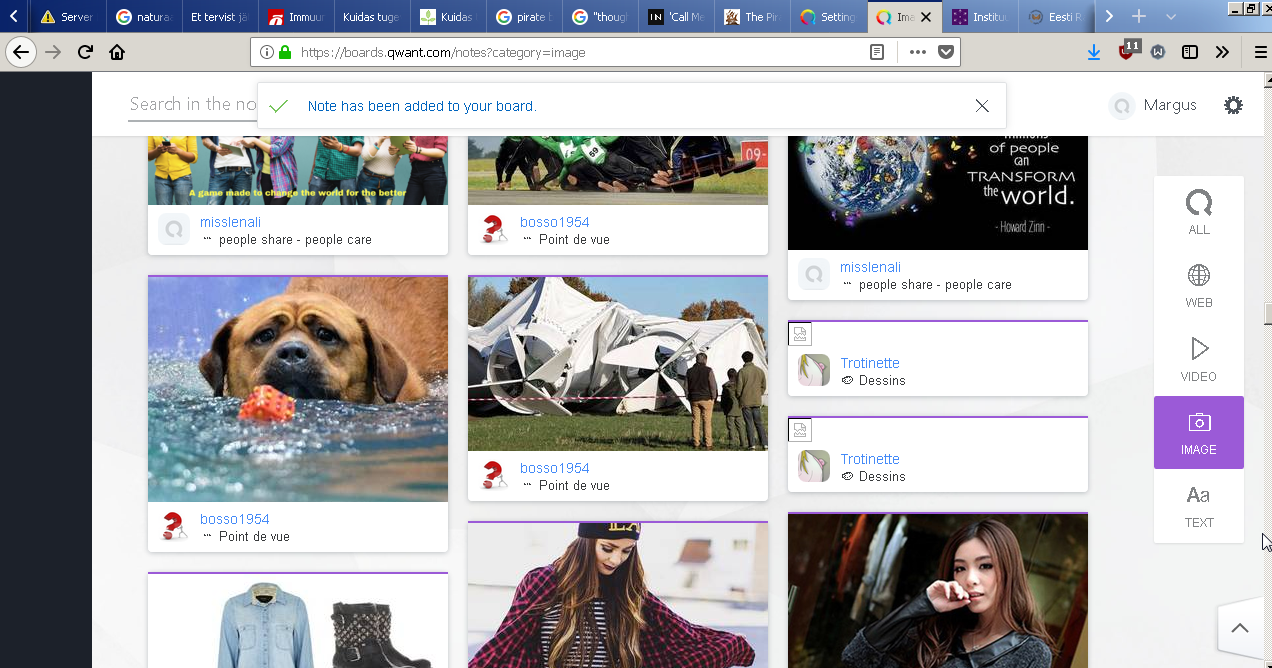The width and height of the screenshot is (1272, 668).
Task: Switch to the Server tab
Action: (67, 17)
